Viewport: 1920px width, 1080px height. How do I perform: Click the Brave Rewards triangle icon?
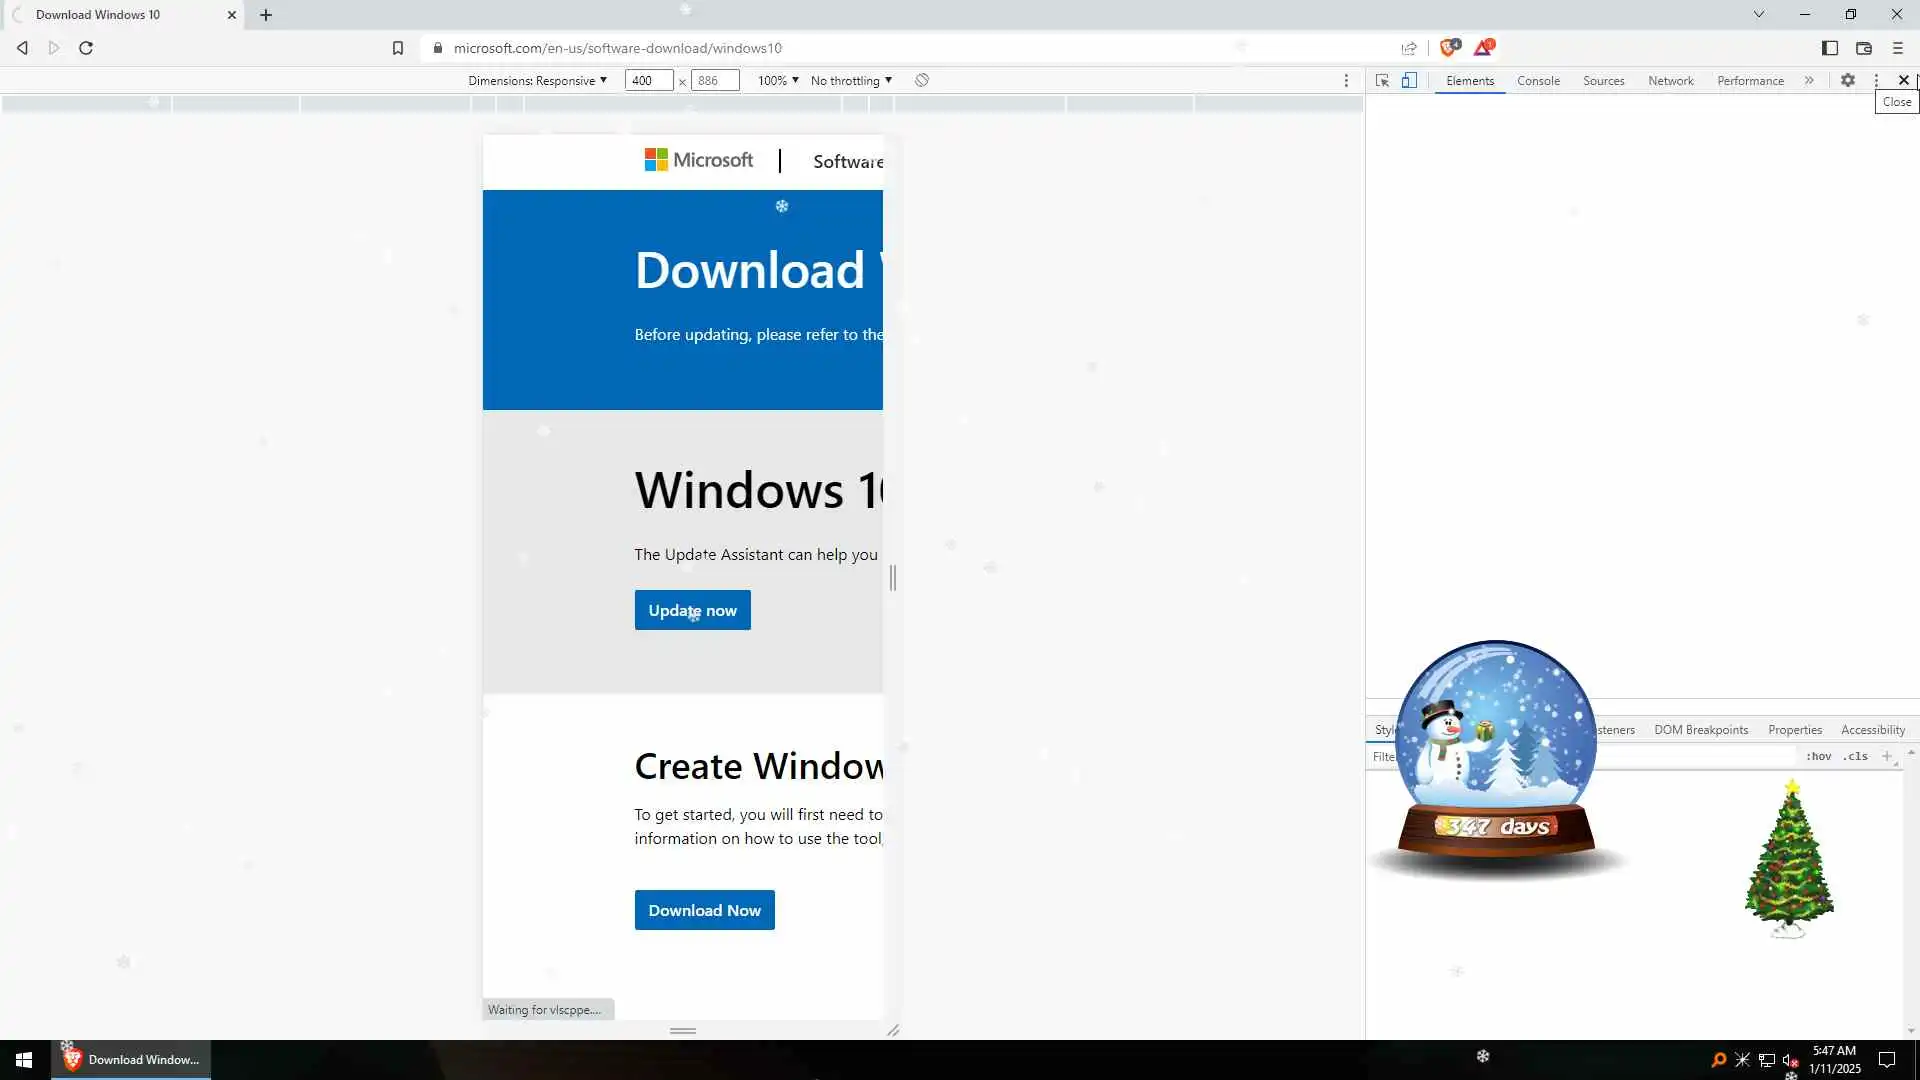pos(1483,47)
